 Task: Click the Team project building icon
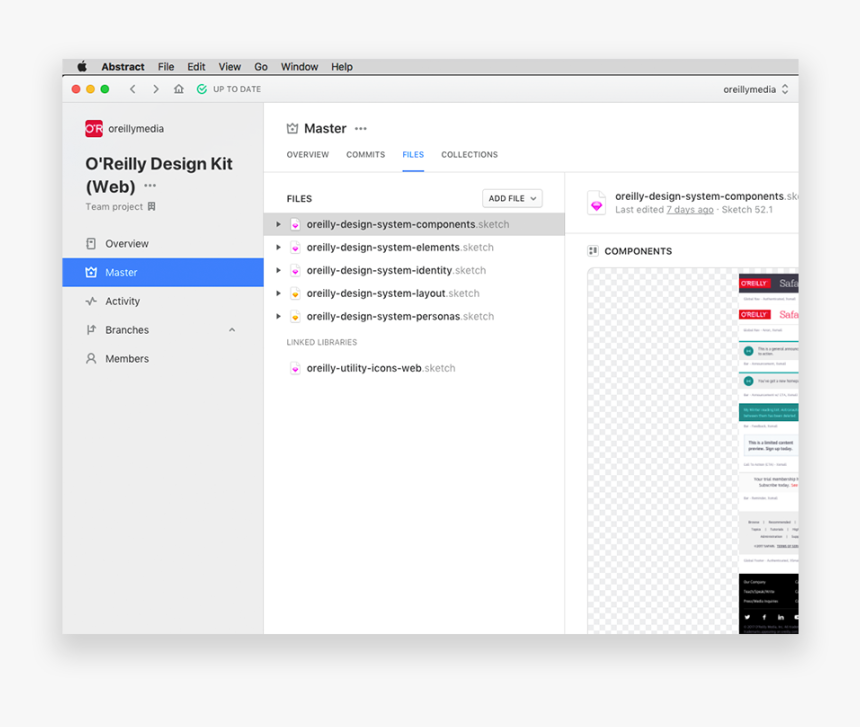point(151,206)
